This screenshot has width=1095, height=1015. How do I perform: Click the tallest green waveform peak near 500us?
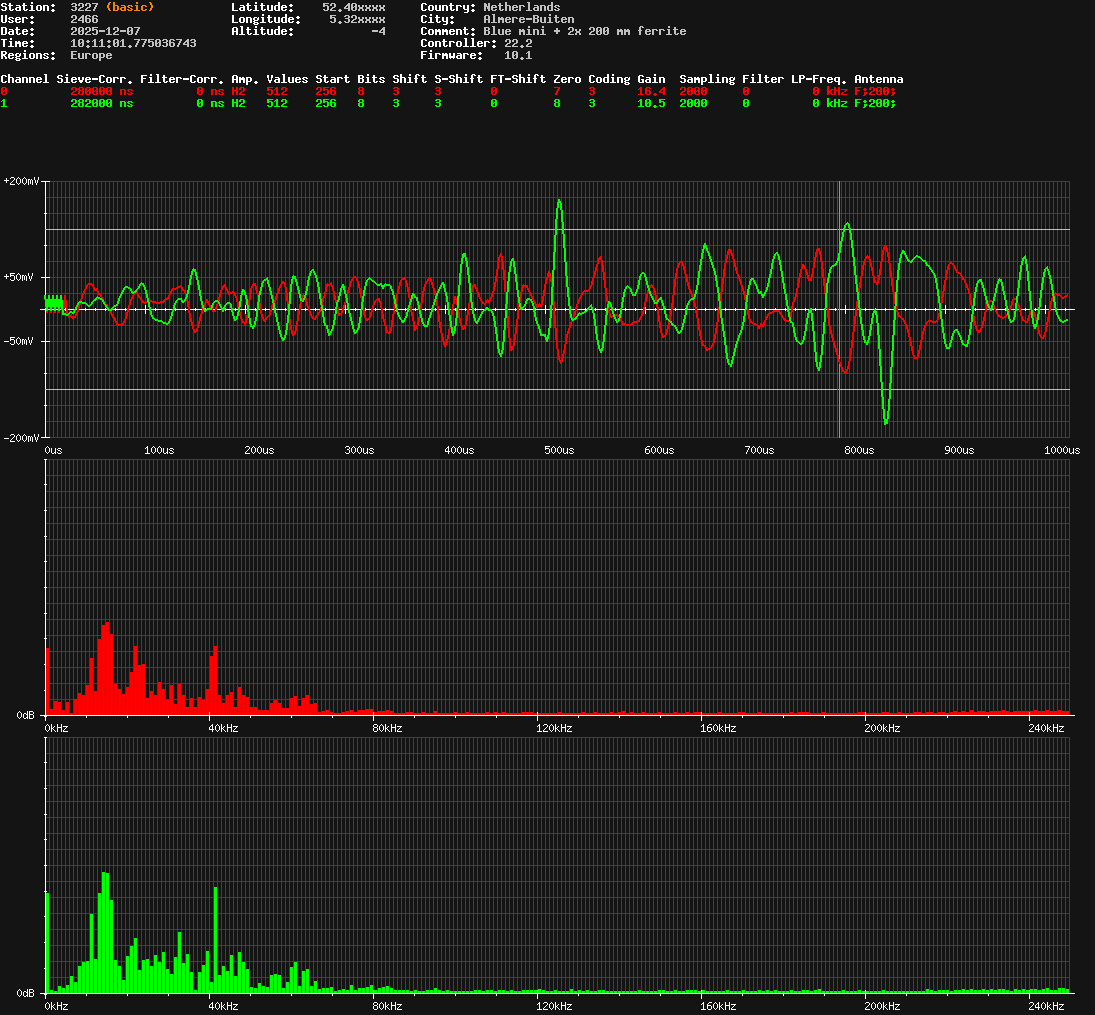point(559,202)
